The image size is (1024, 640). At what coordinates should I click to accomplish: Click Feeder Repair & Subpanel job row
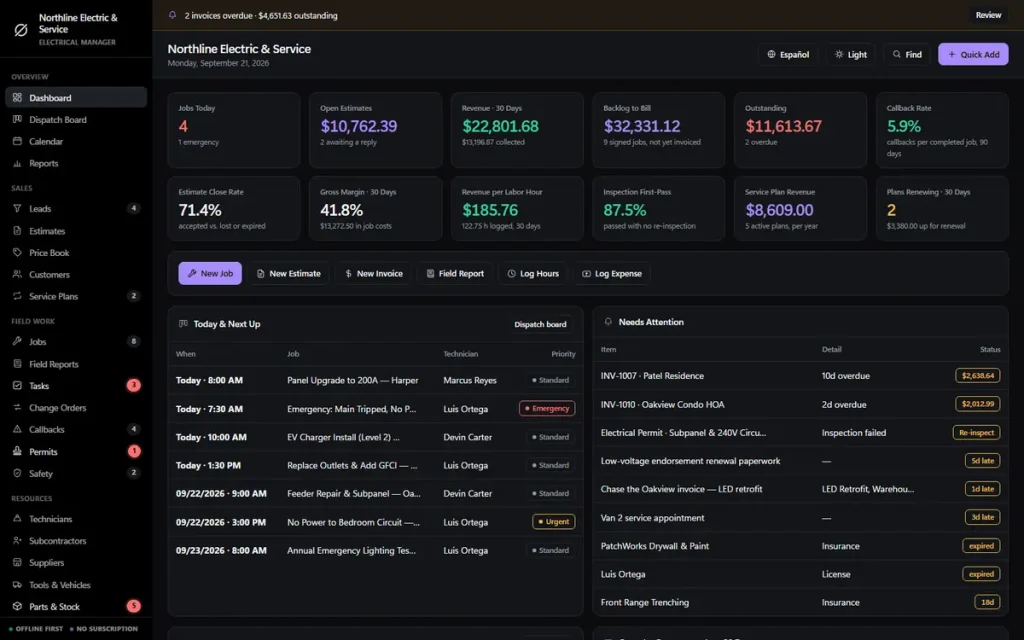point(376,493)
